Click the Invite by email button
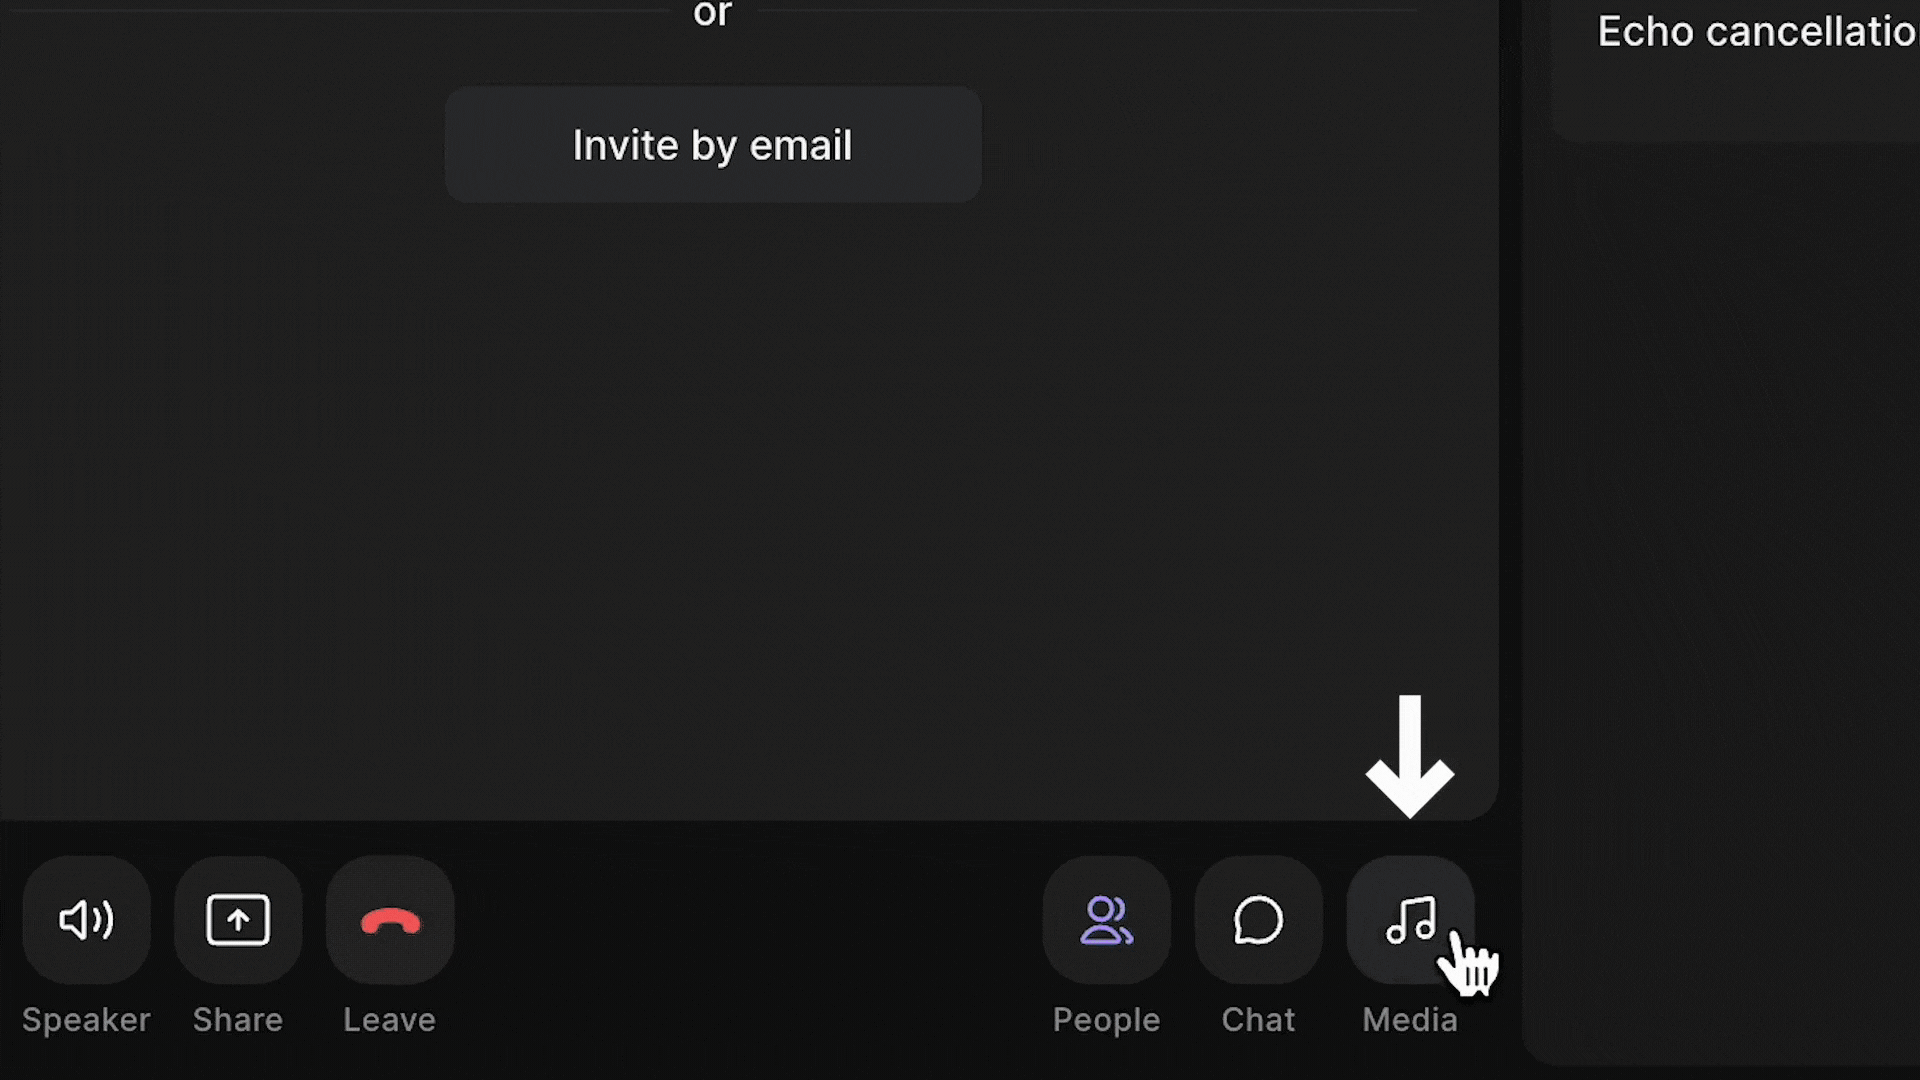The image size is (1920, 1080). point(713,145)
